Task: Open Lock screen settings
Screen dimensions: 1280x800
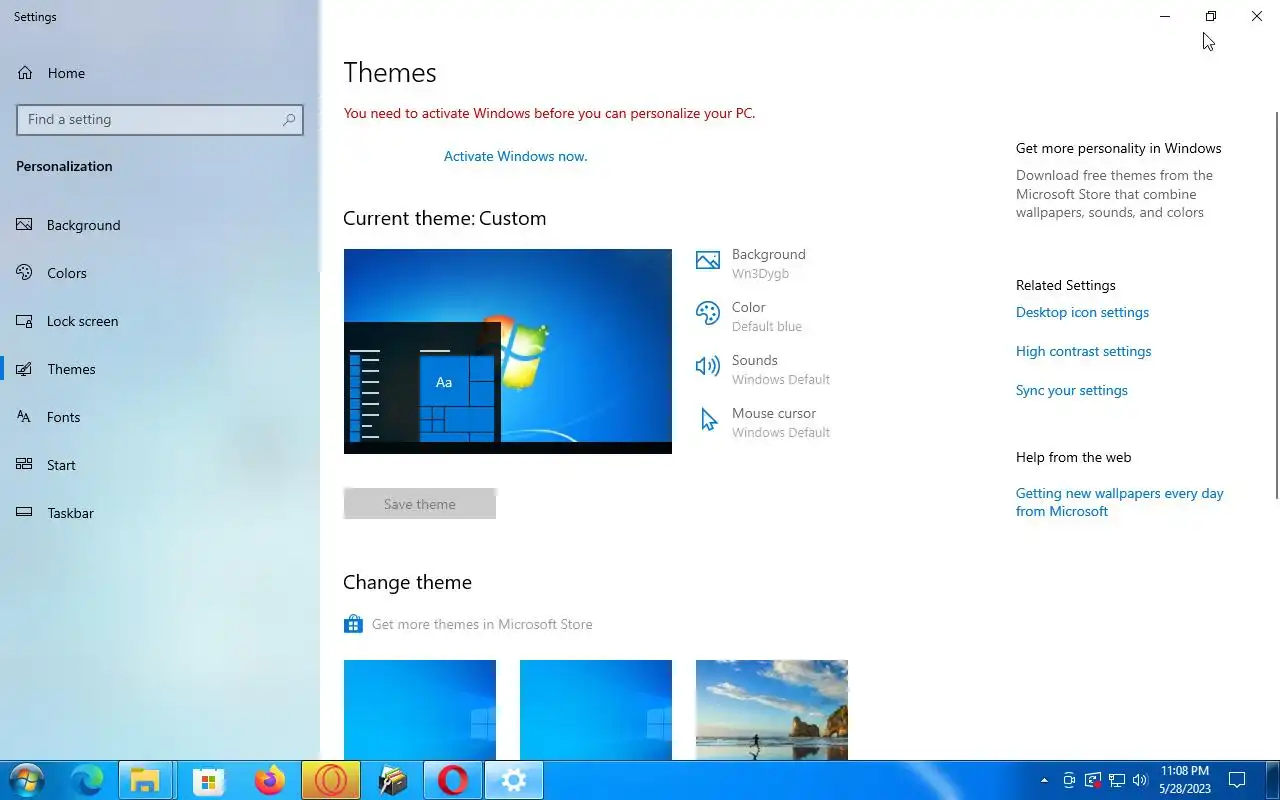Action: [x=160, y=321]
